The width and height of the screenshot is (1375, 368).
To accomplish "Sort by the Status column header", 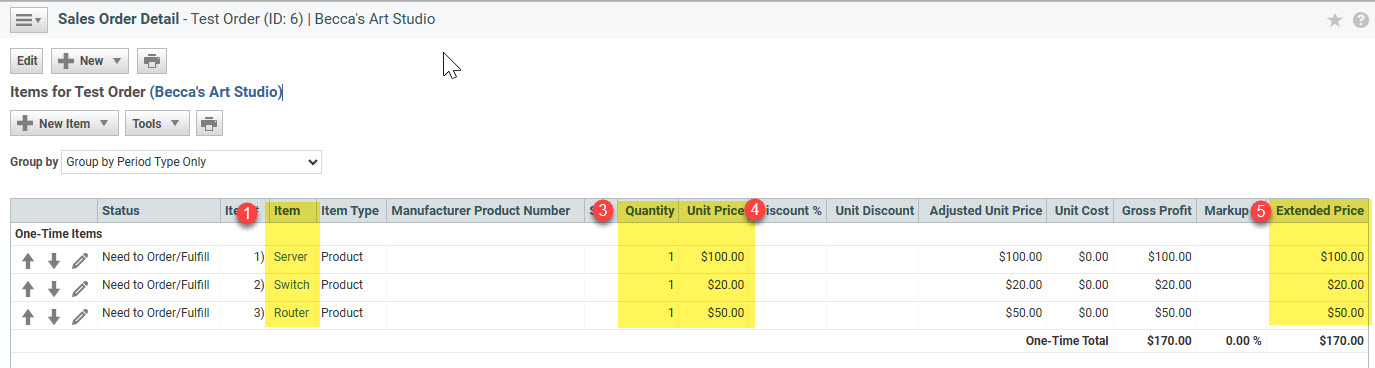I will pos(121,211).
